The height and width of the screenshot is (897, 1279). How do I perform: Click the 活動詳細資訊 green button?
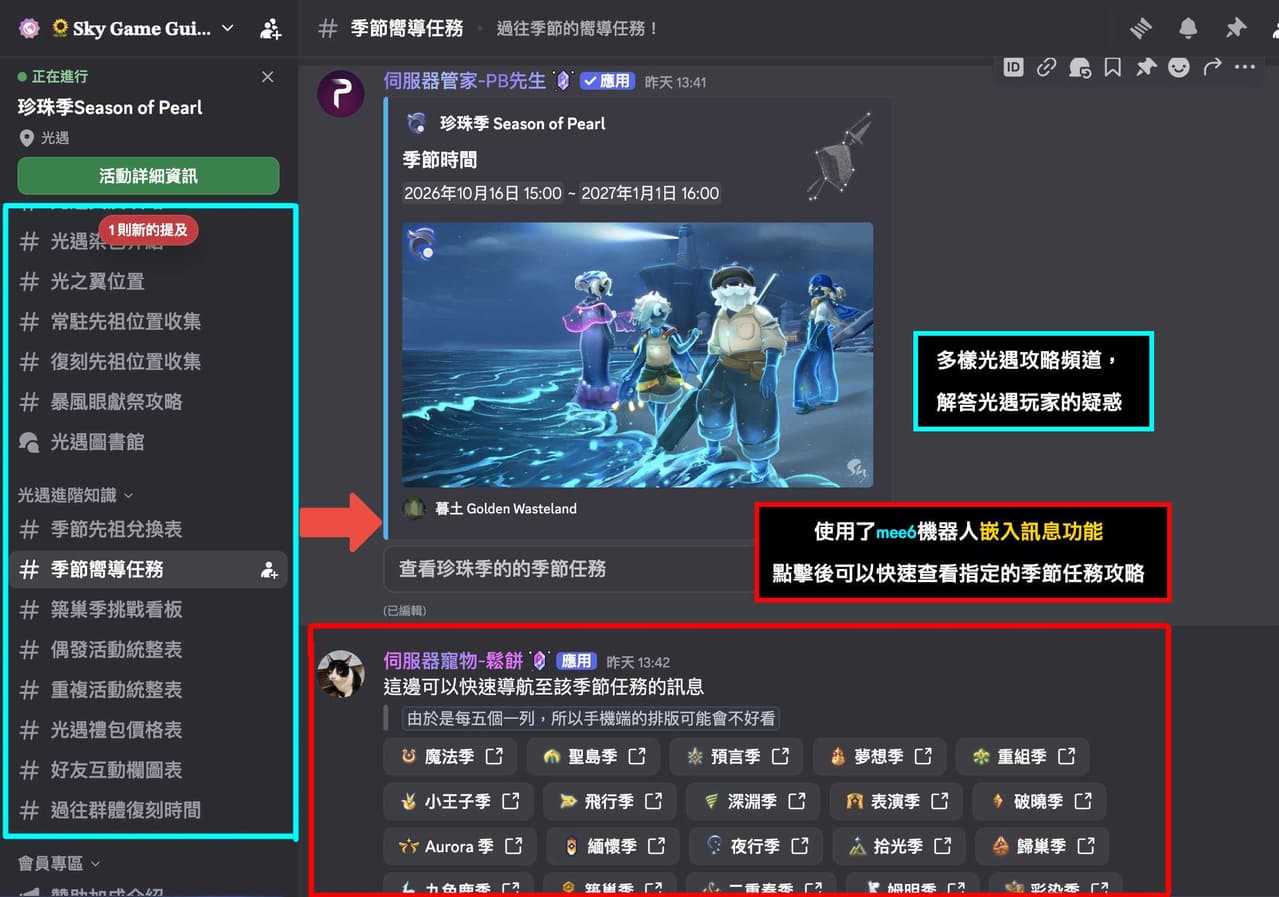[x=148, y=176]
